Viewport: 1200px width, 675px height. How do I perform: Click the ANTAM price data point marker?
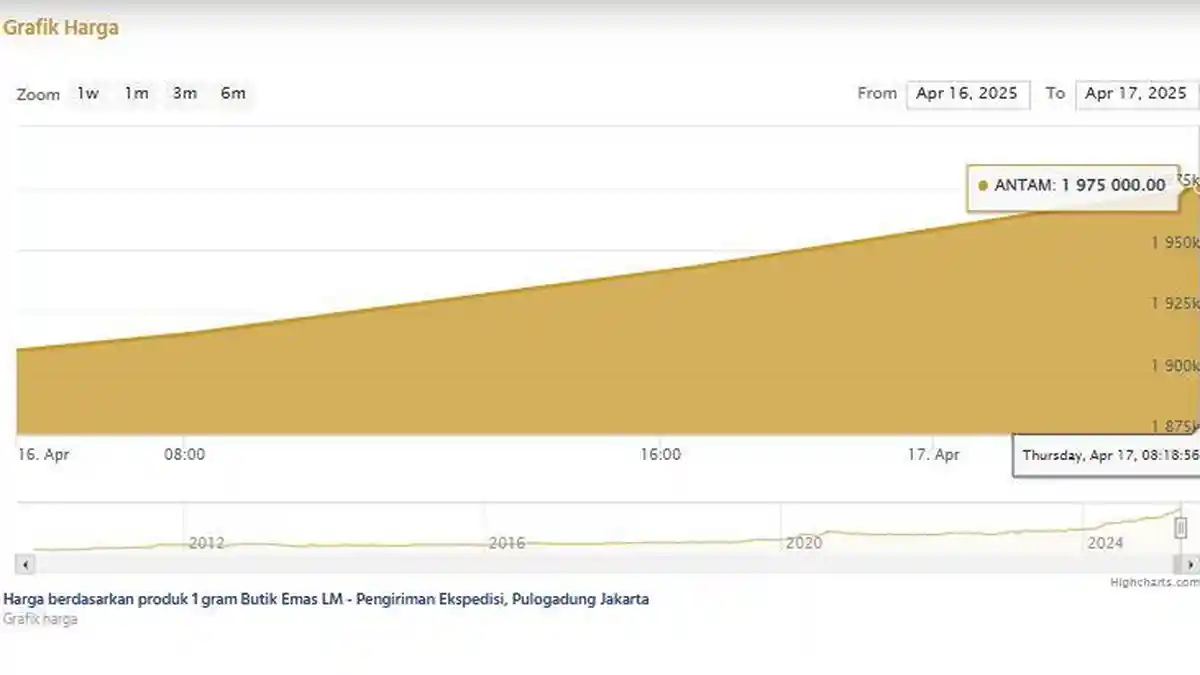(1197, 187)
